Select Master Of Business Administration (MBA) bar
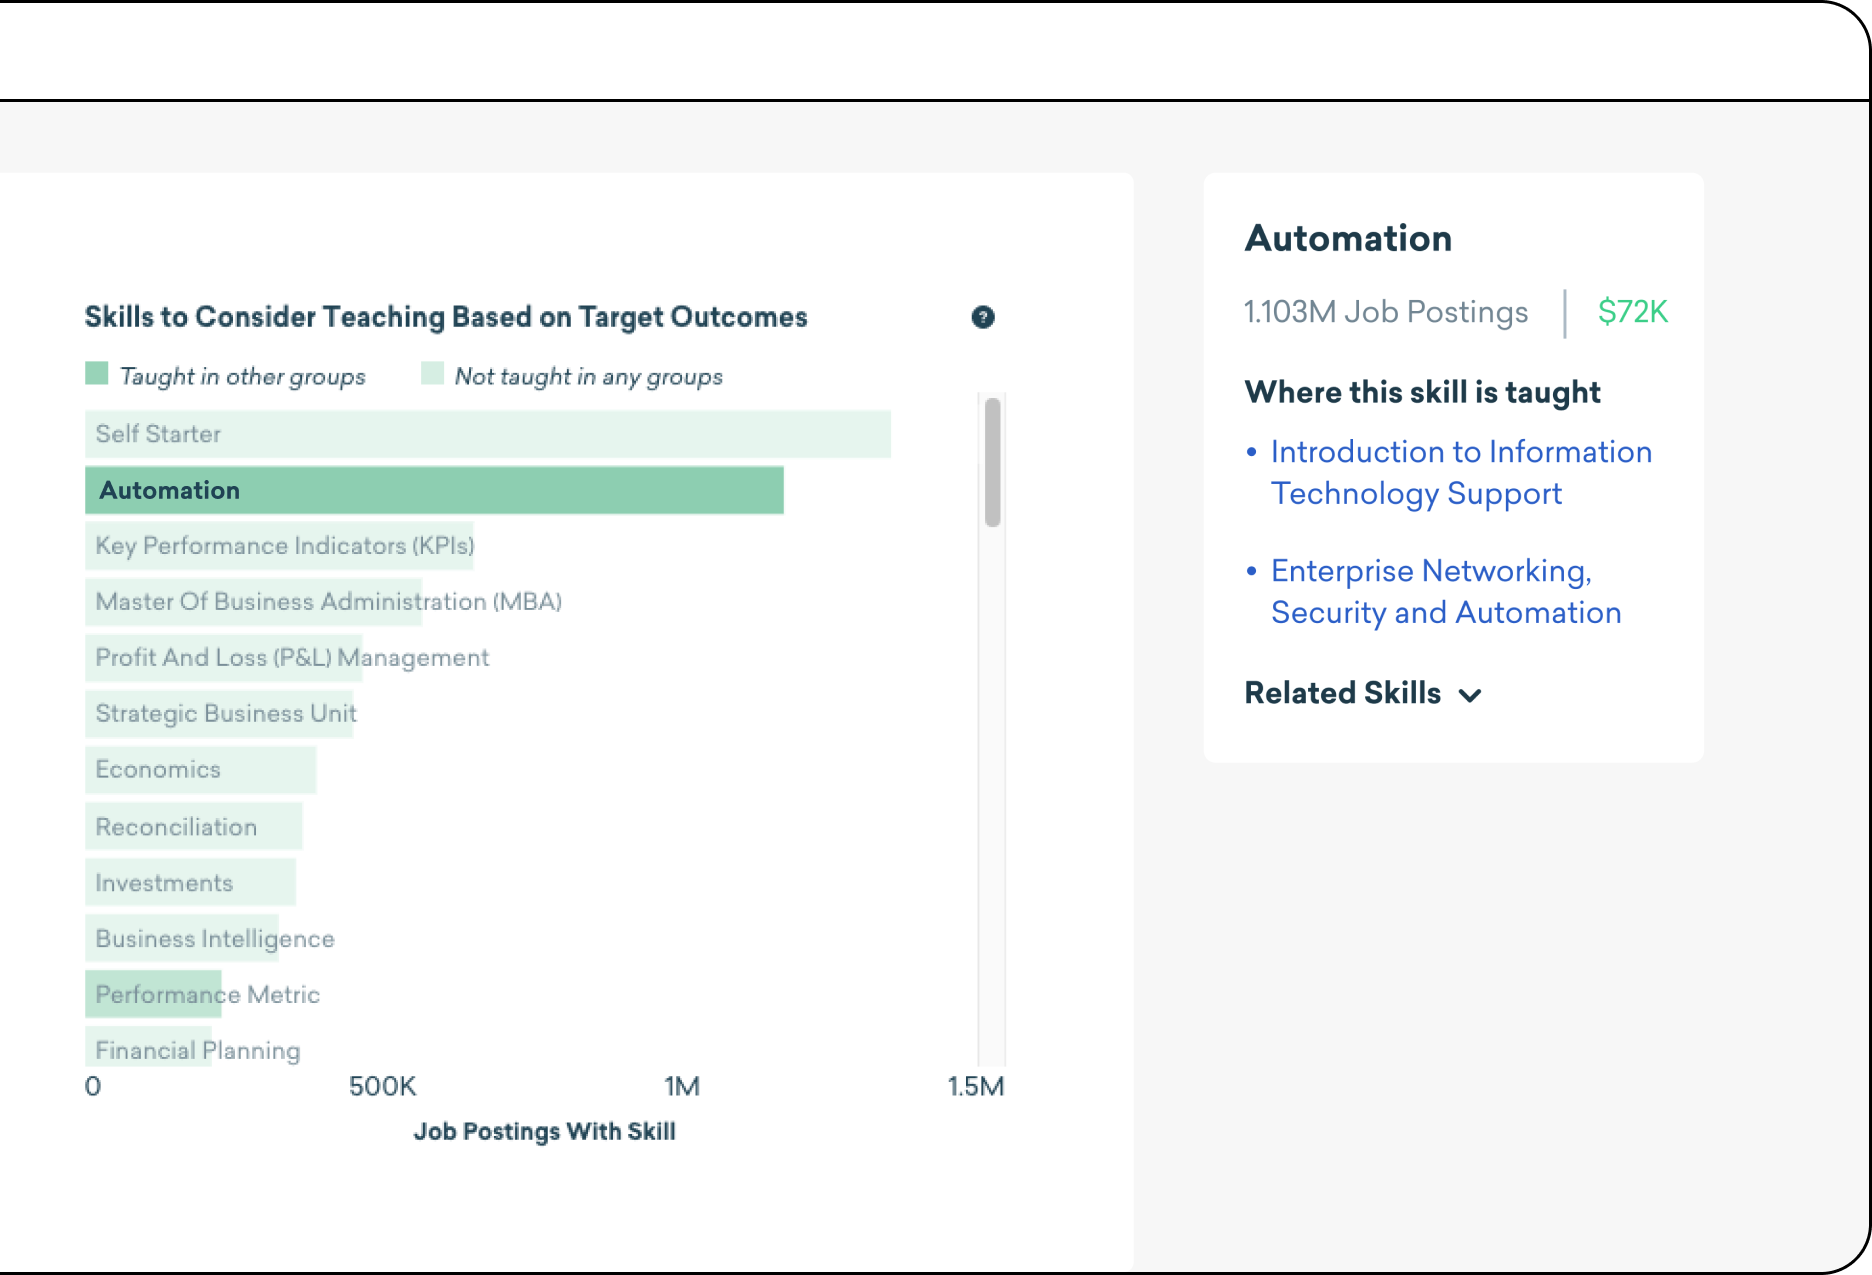 click(x=253, y=602)
